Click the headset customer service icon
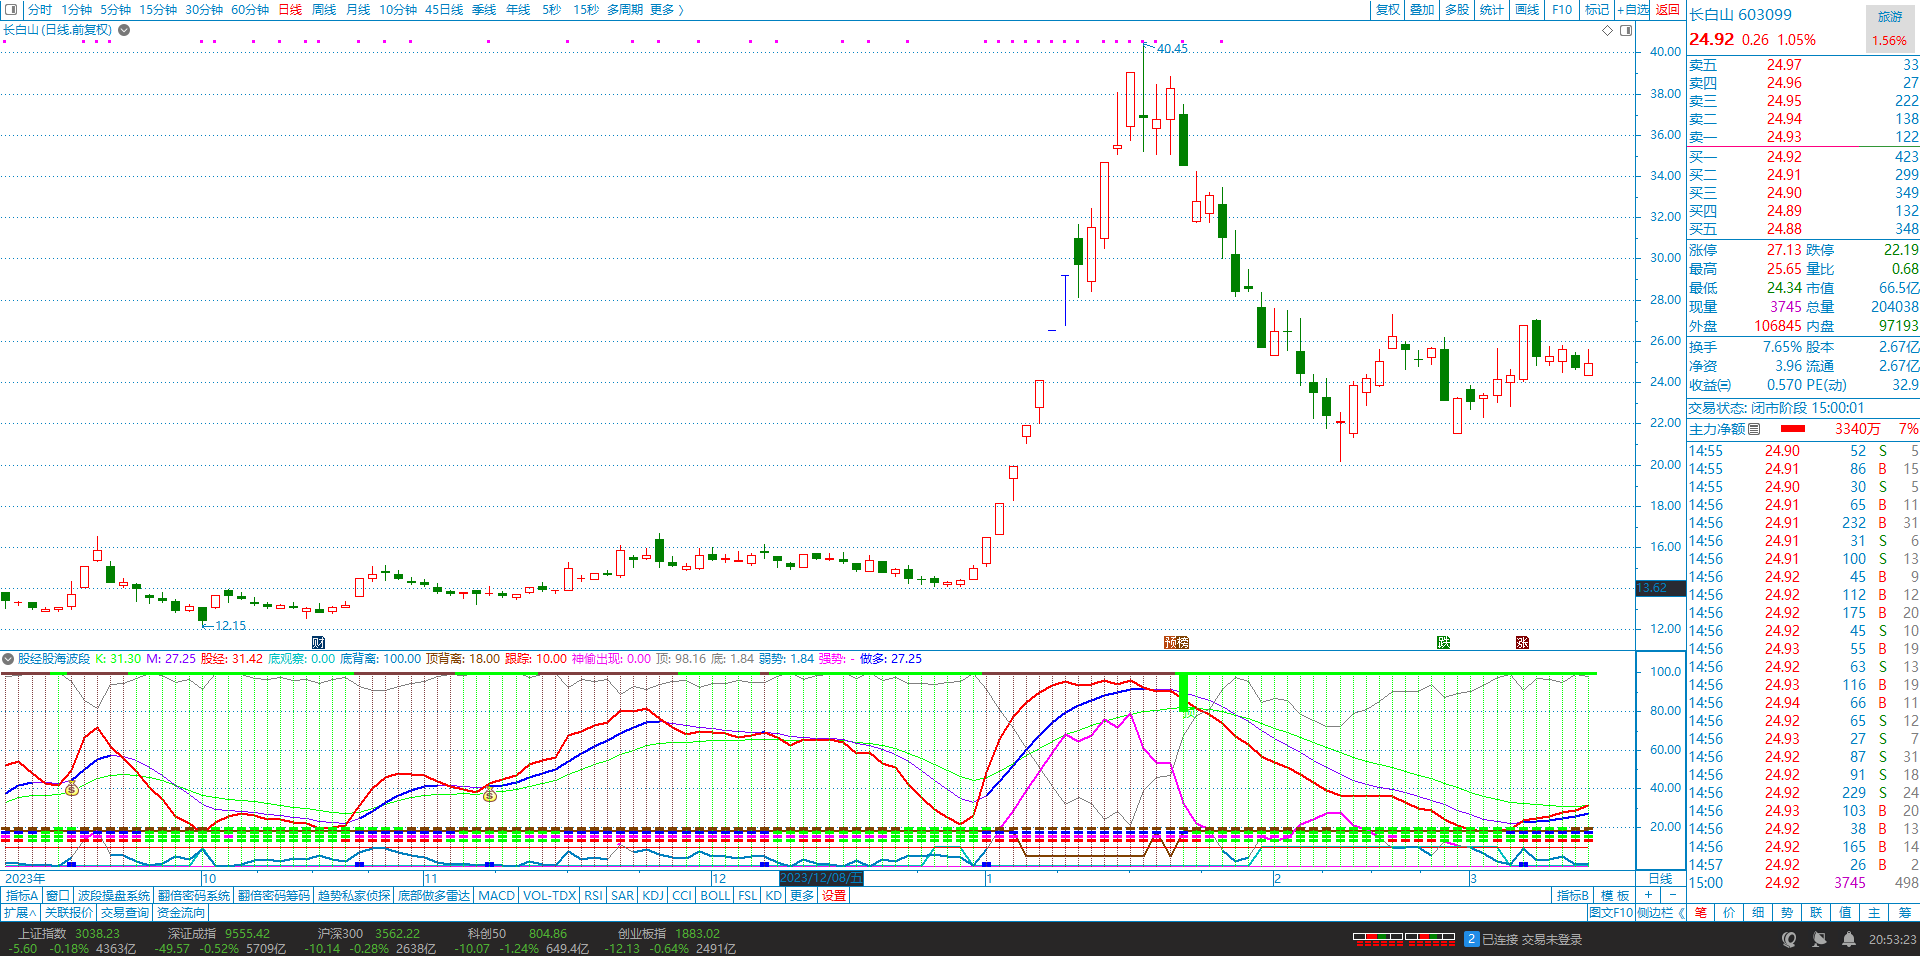 (1789, 939)
